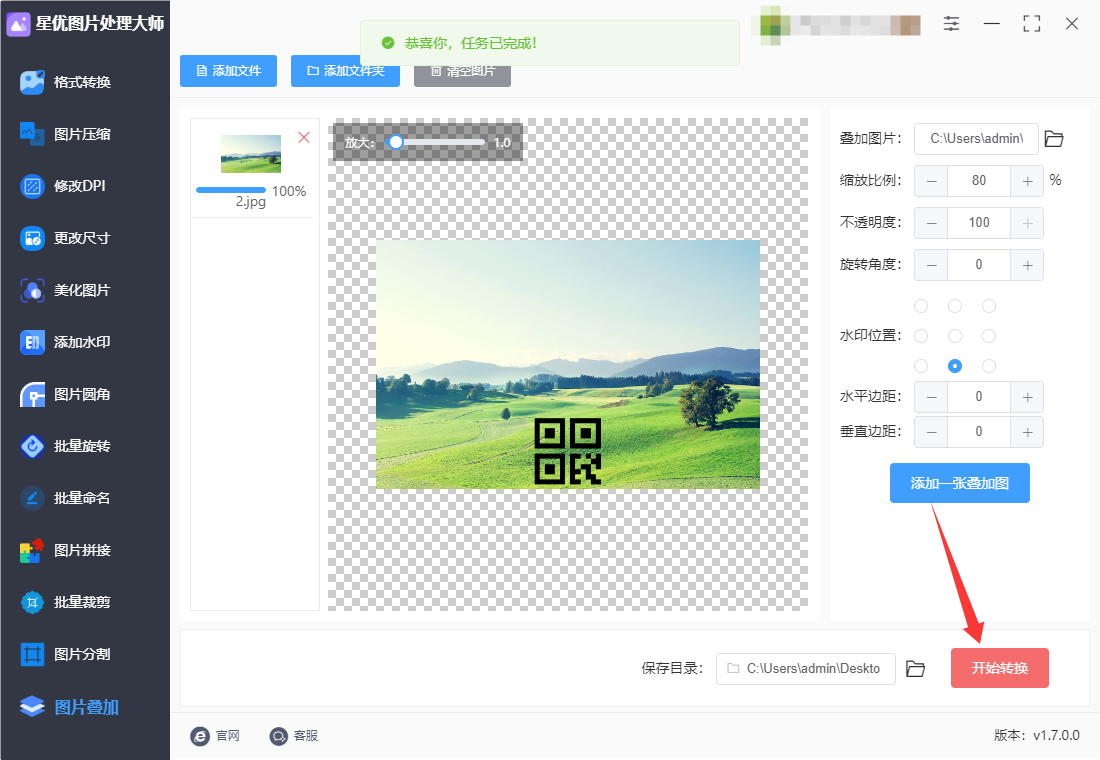Click the 添加文件 add file button

[x=229, y=71]
